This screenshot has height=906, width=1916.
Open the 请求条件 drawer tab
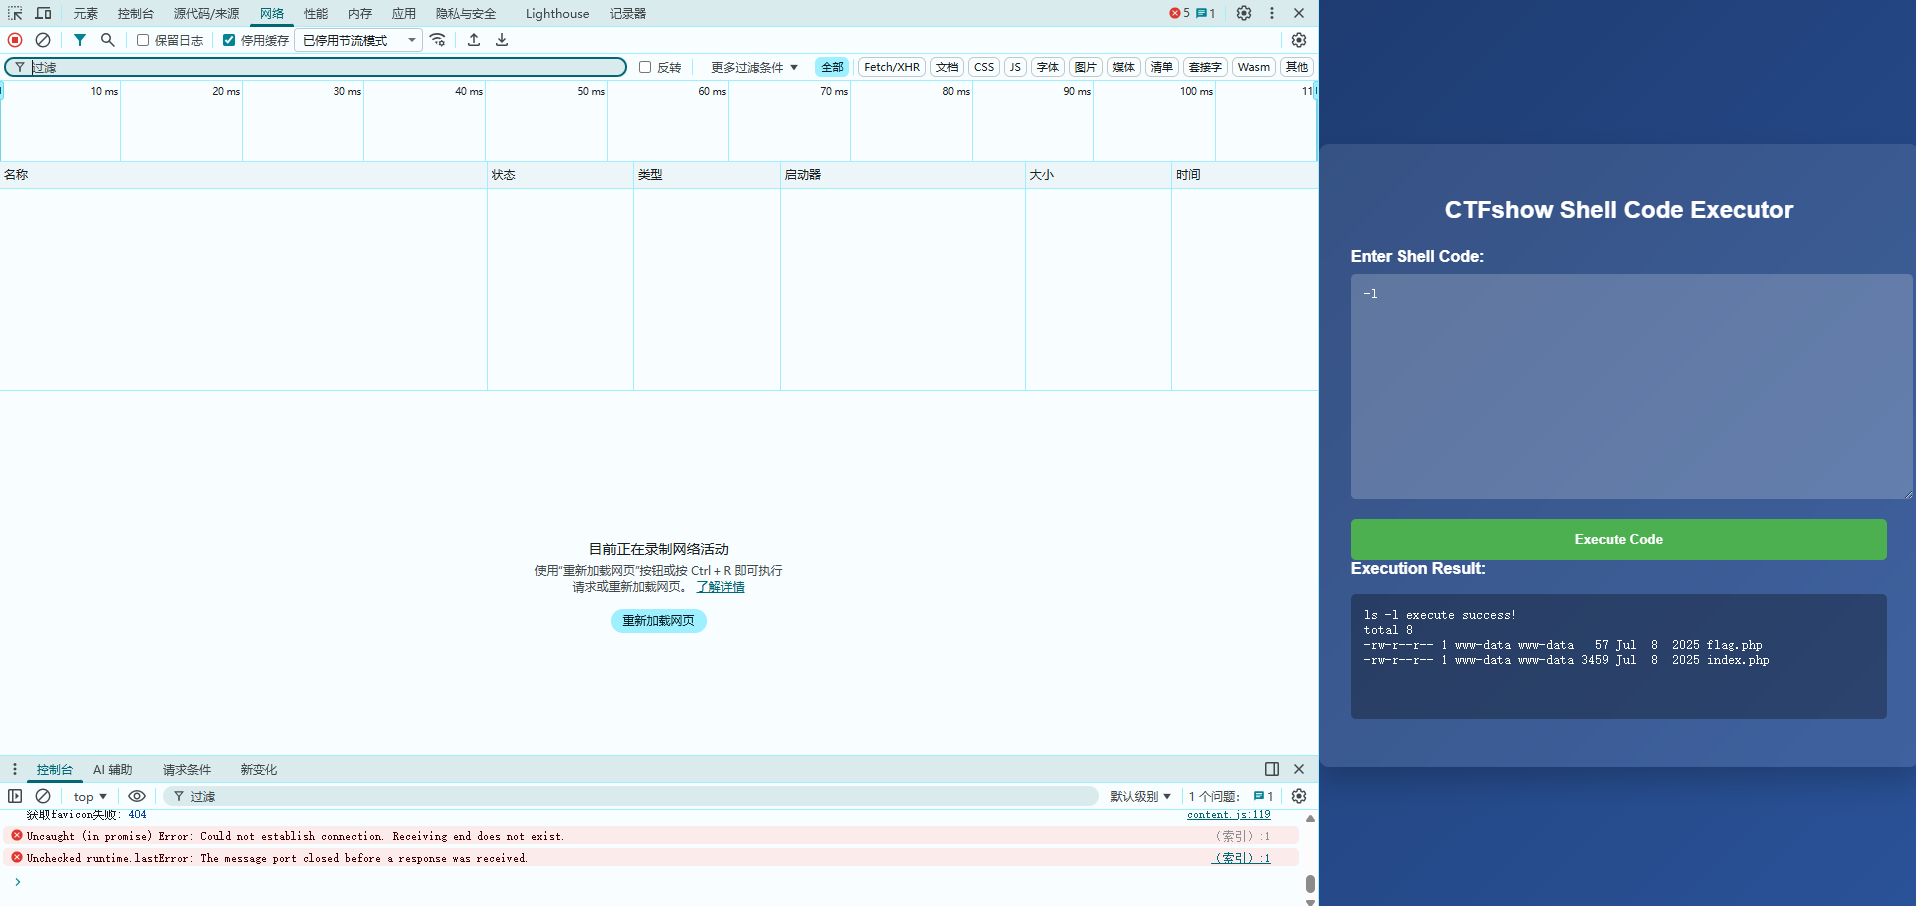point(187,769)
